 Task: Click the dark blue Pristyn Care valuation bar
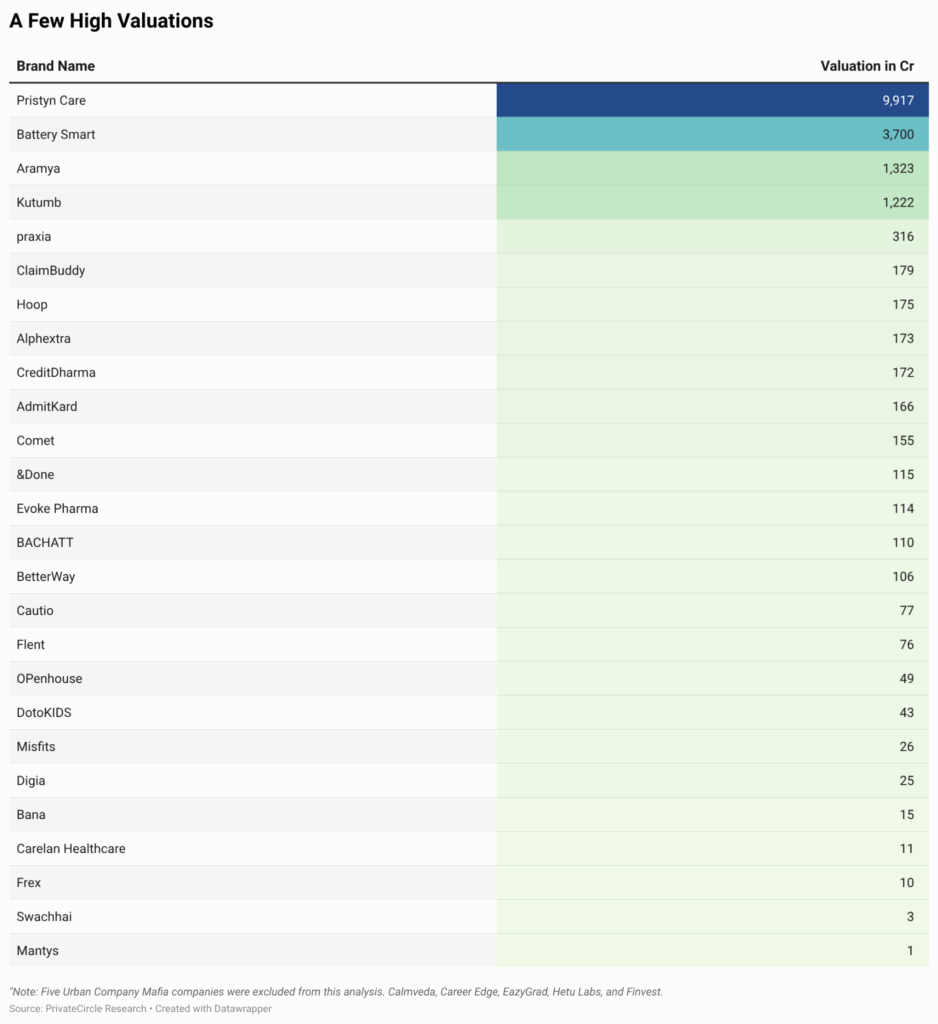tap(712, 100)
